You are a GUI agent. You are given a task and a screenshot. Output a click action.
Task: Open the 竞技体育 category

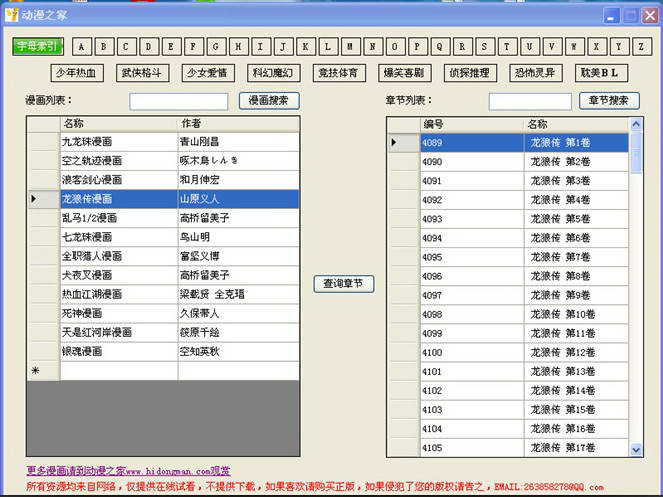(x=339, y=73)
